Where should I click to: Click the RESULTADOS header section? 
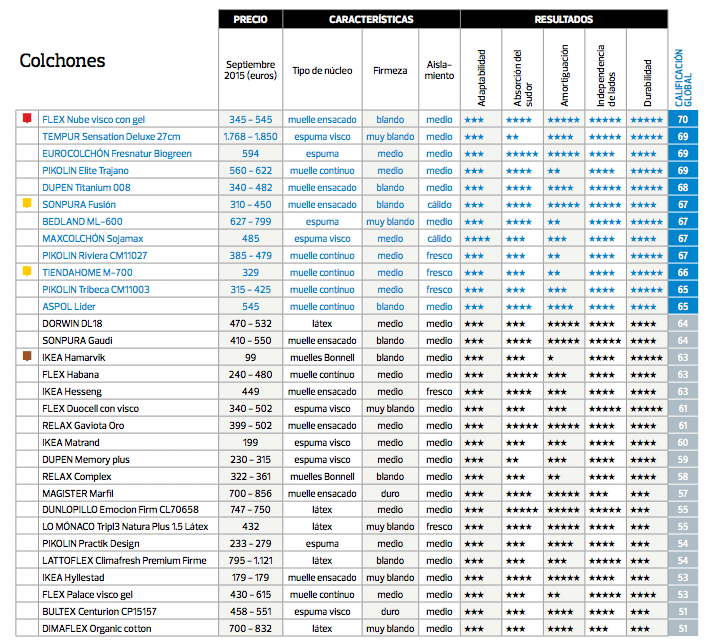(563, 19)
